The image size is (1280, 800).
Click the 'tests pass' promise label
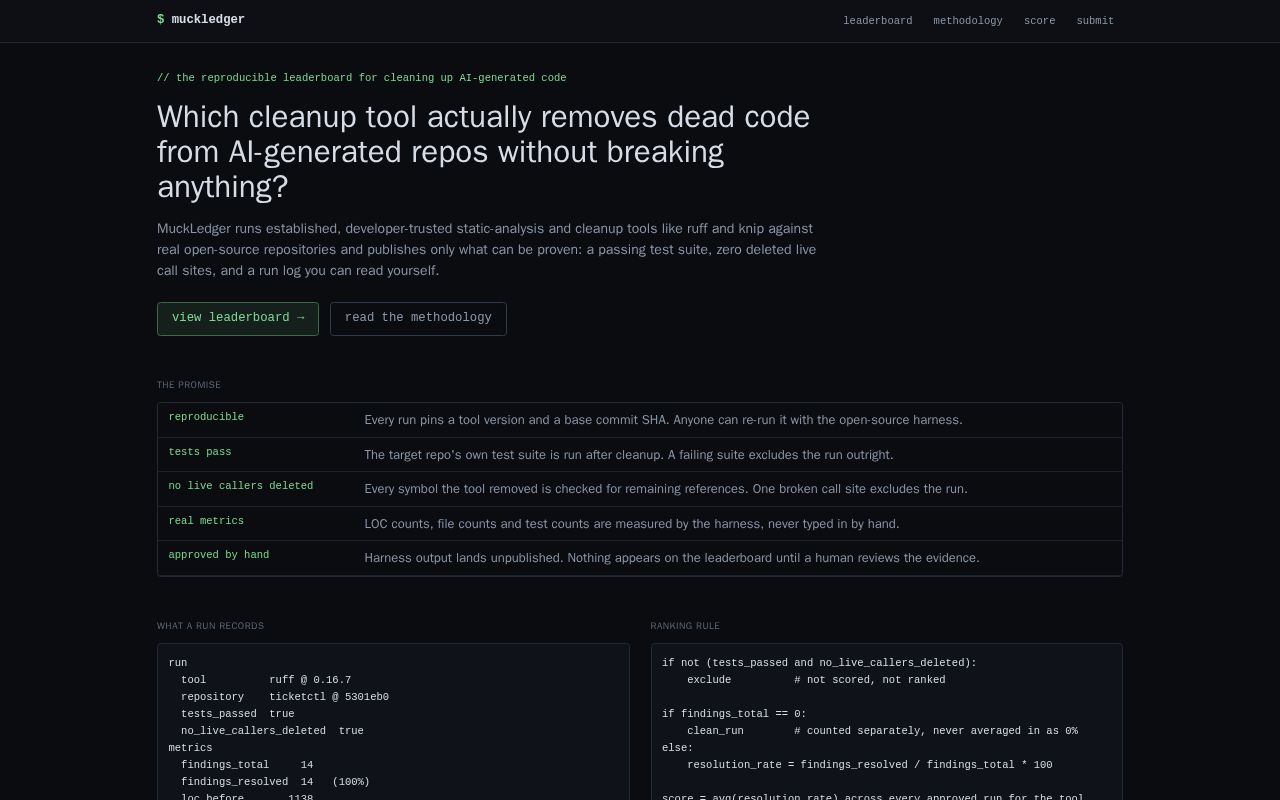coord(200,452)
